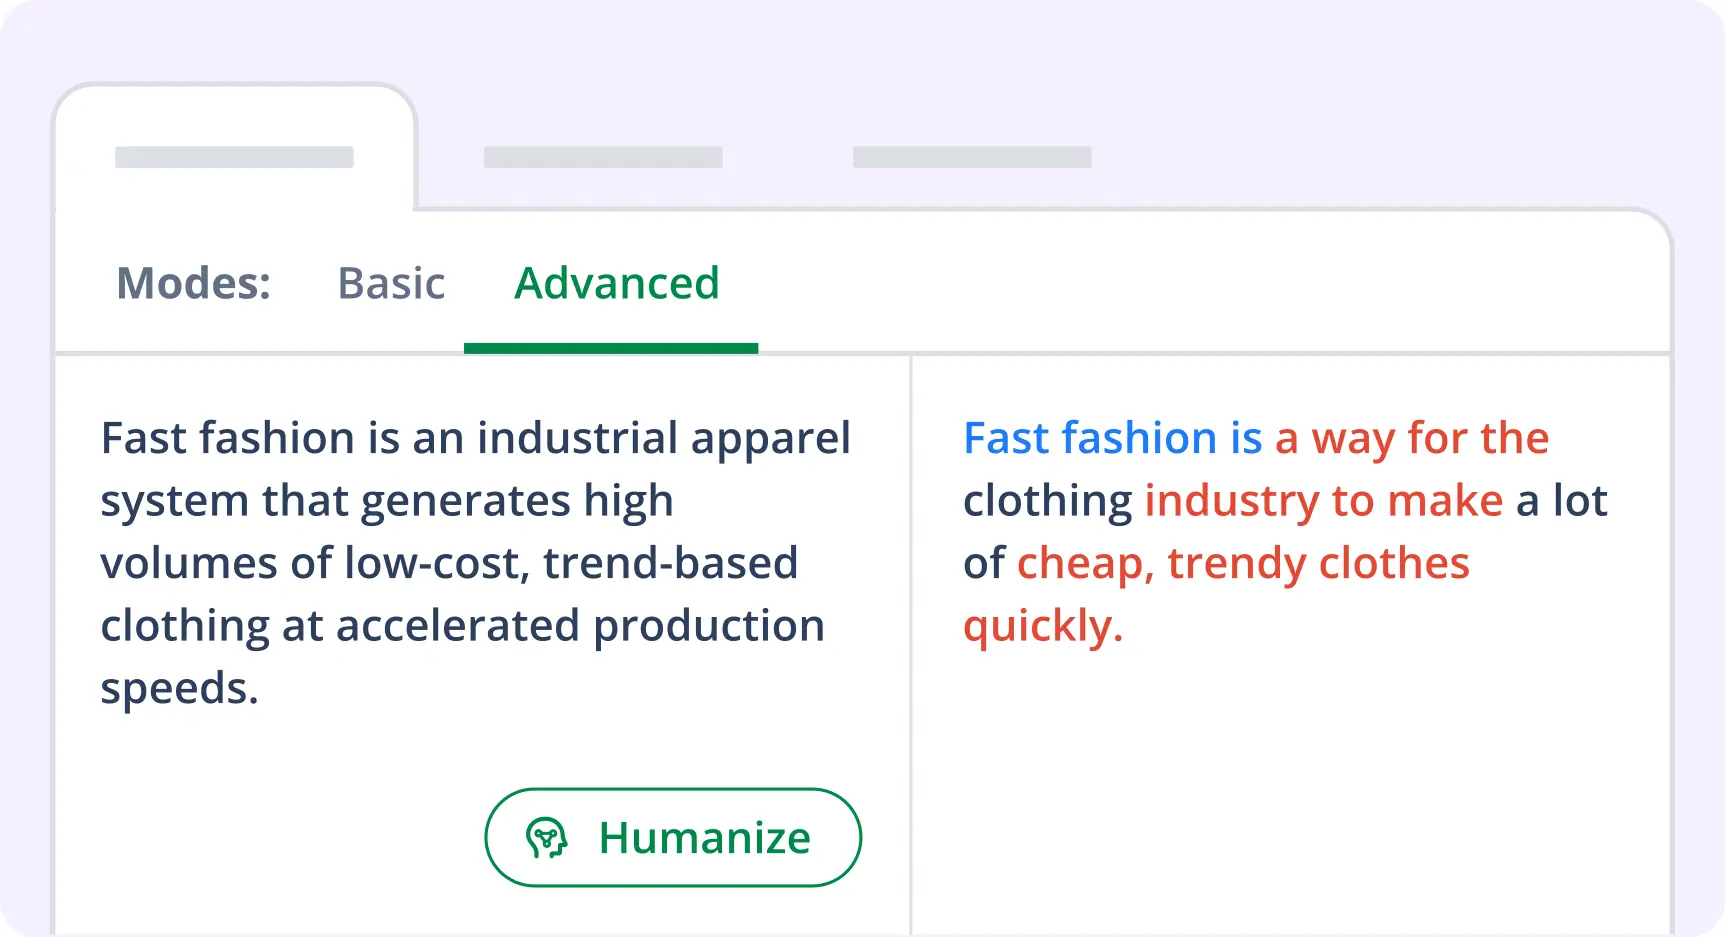The image size is (1725, 937).
Task: Click the red phrase 'industry to make'
Action: pos(1323,500)
